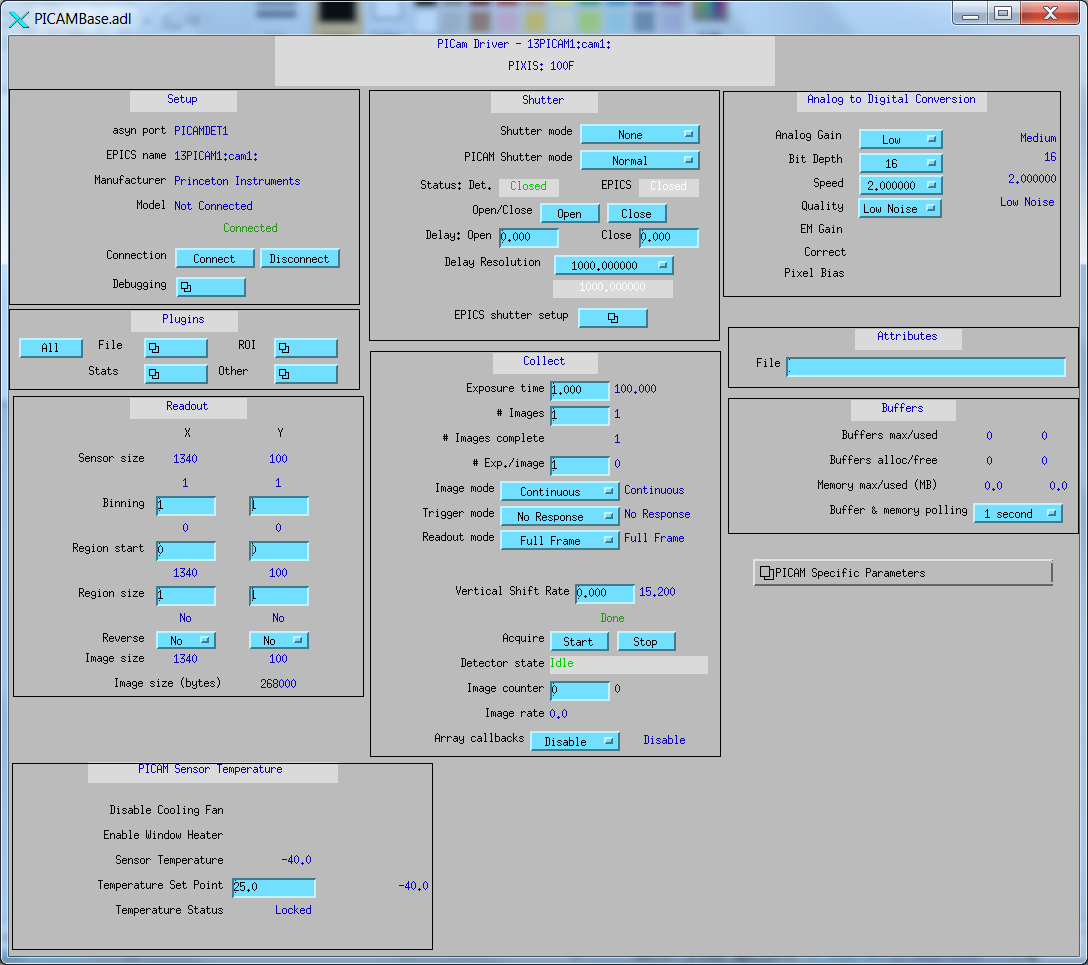Open the Image mode dropdown
This screenshot has height=965, width=1088.
coord(560,491)
